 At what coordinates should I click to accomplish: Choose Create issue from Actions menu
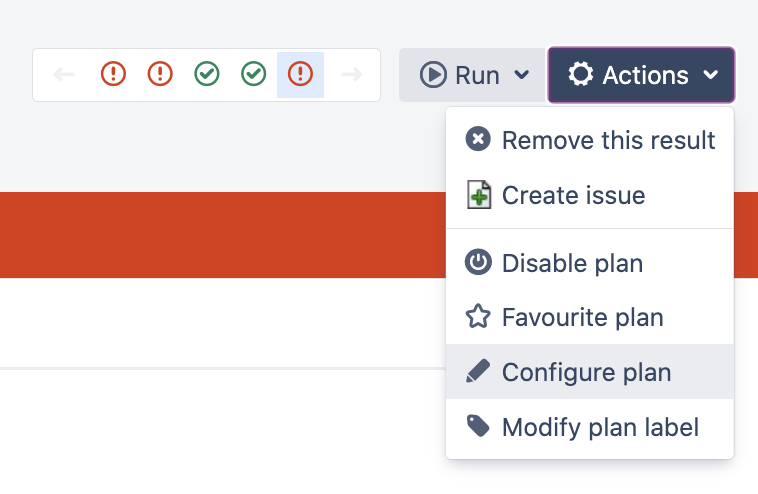click(x=573, y=195)
